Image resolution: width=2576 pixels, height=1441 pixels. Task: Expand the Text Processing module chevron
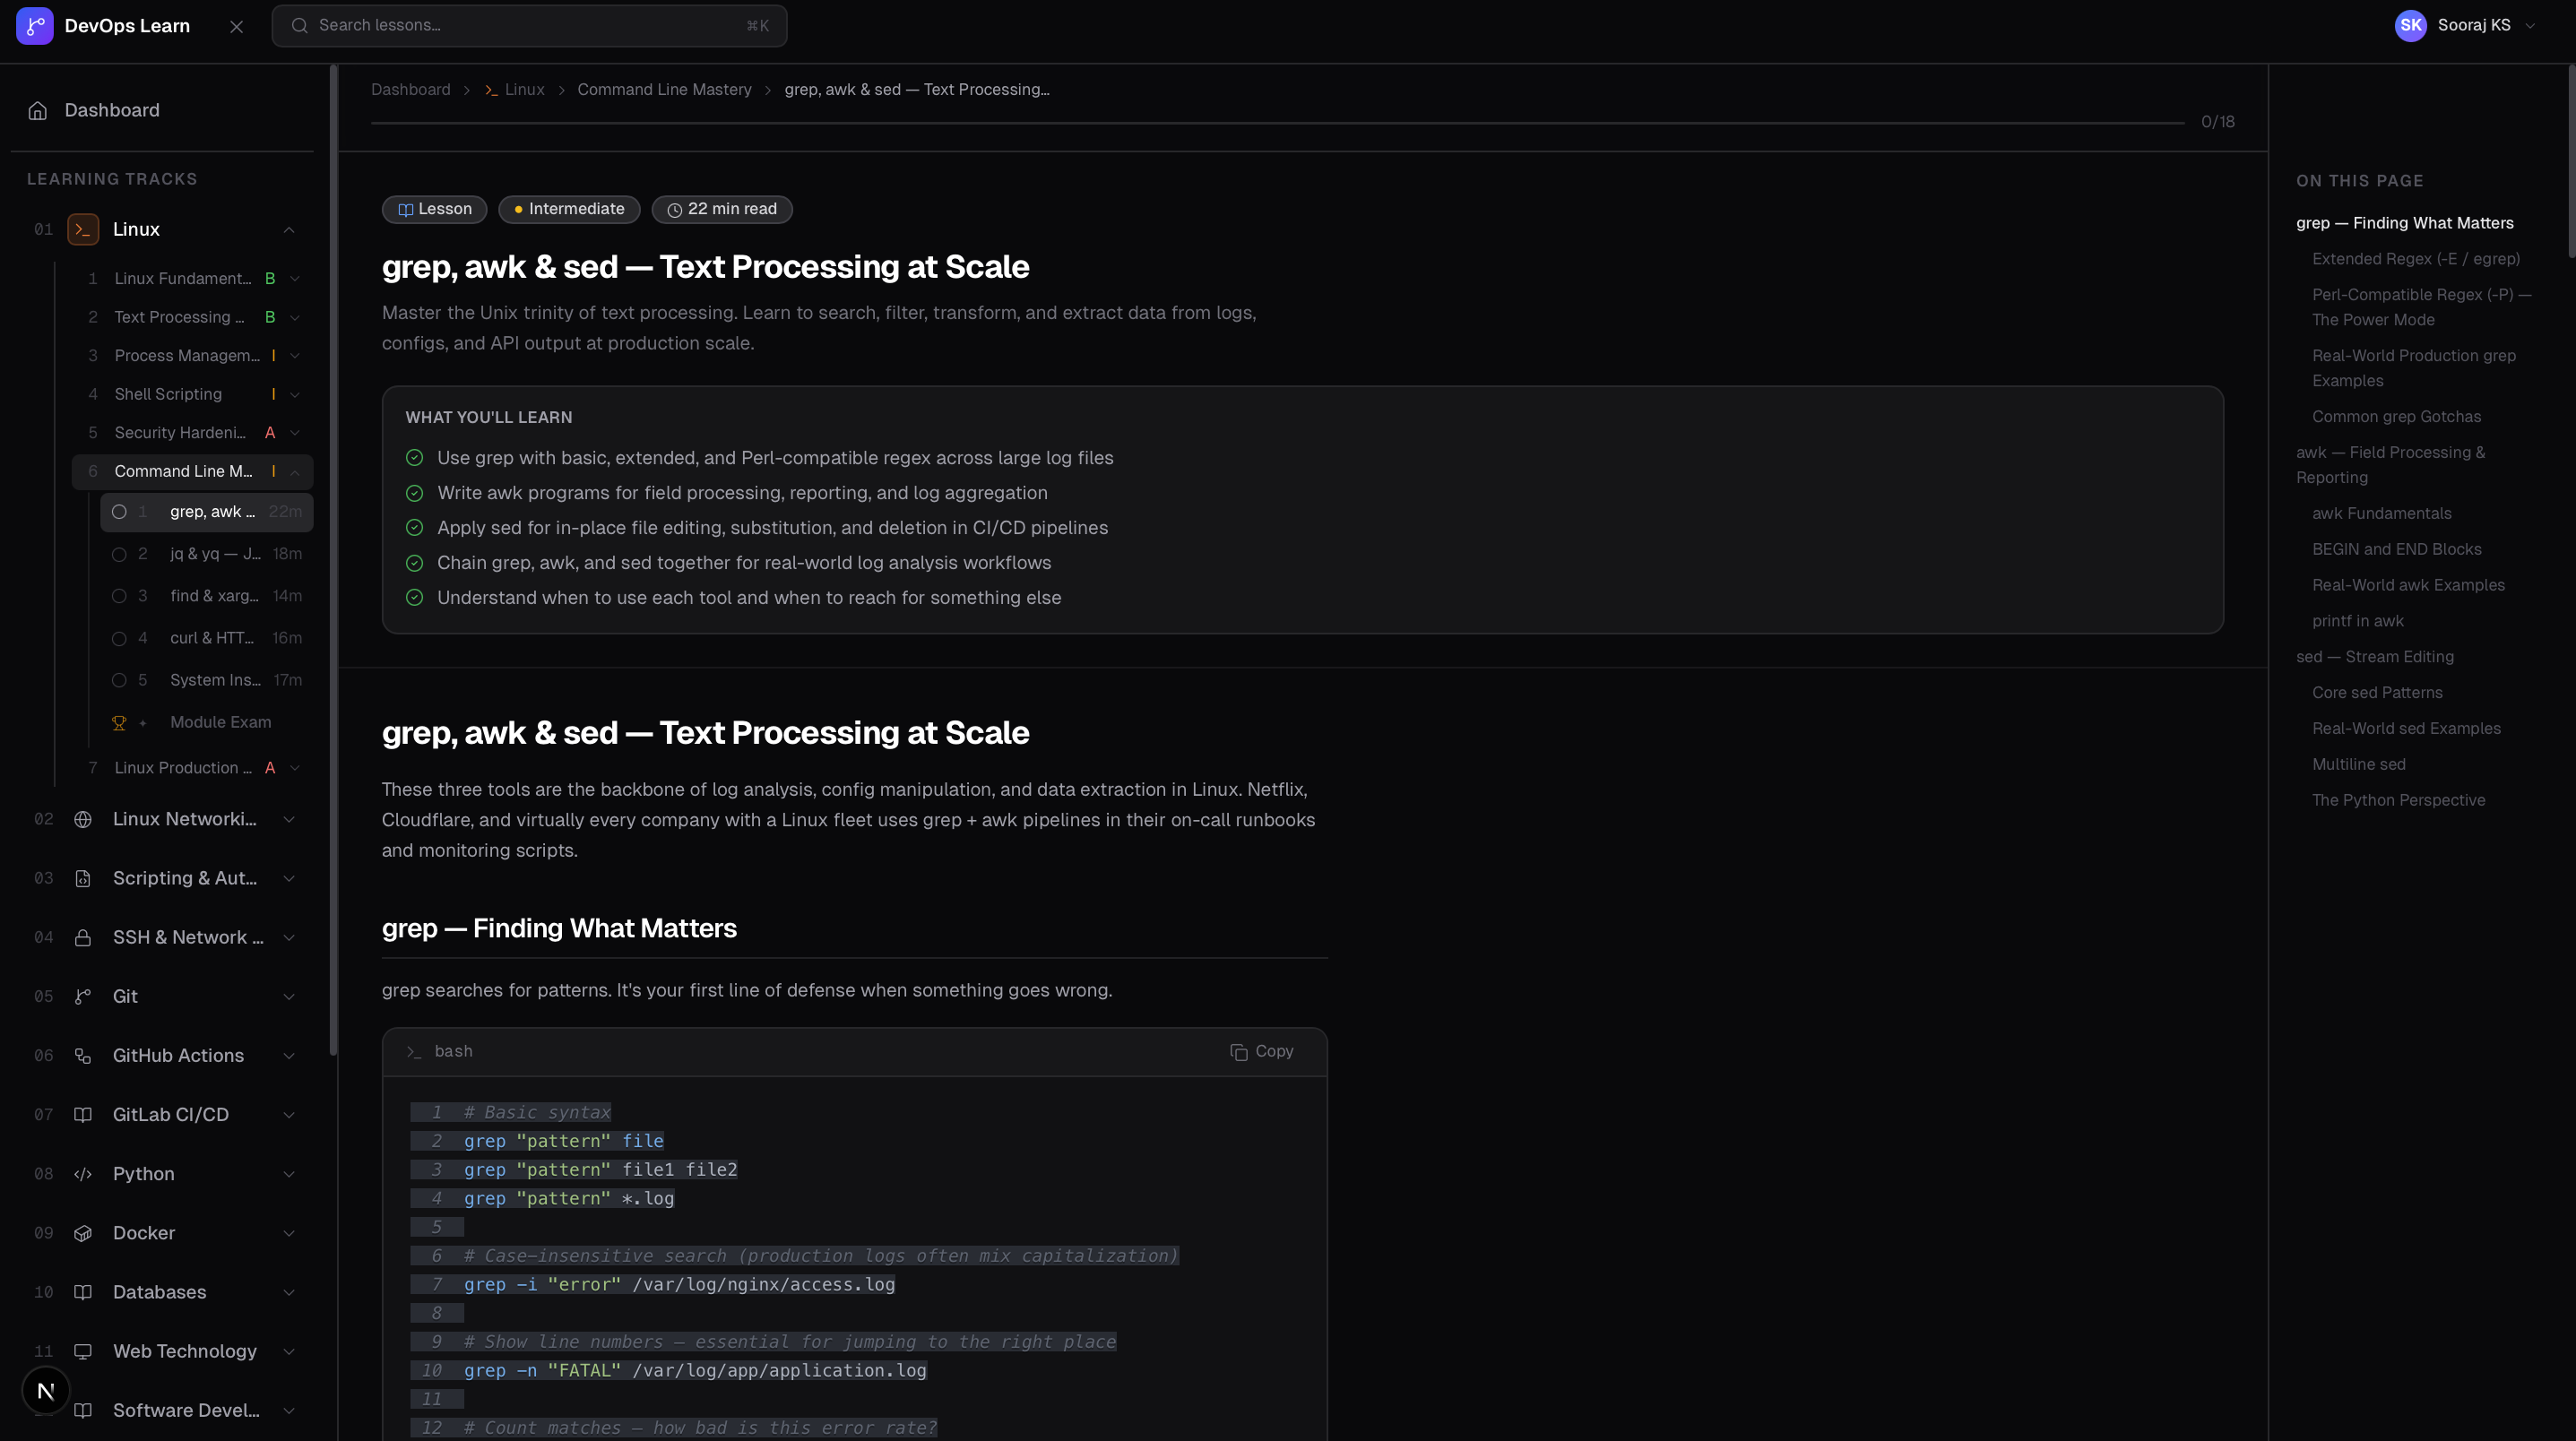click(295, 318)
